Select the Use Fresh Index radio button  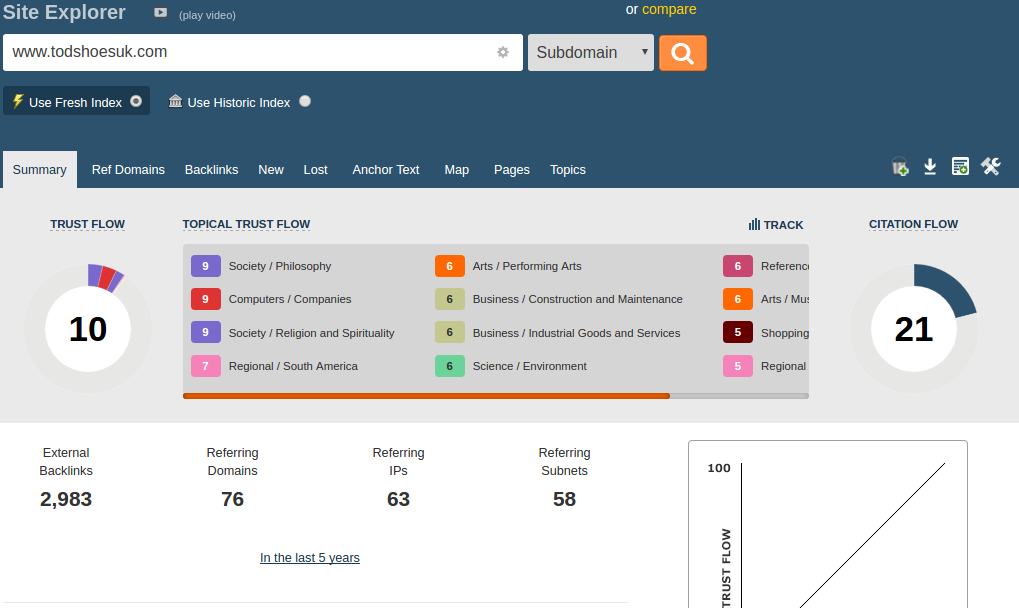136,101
